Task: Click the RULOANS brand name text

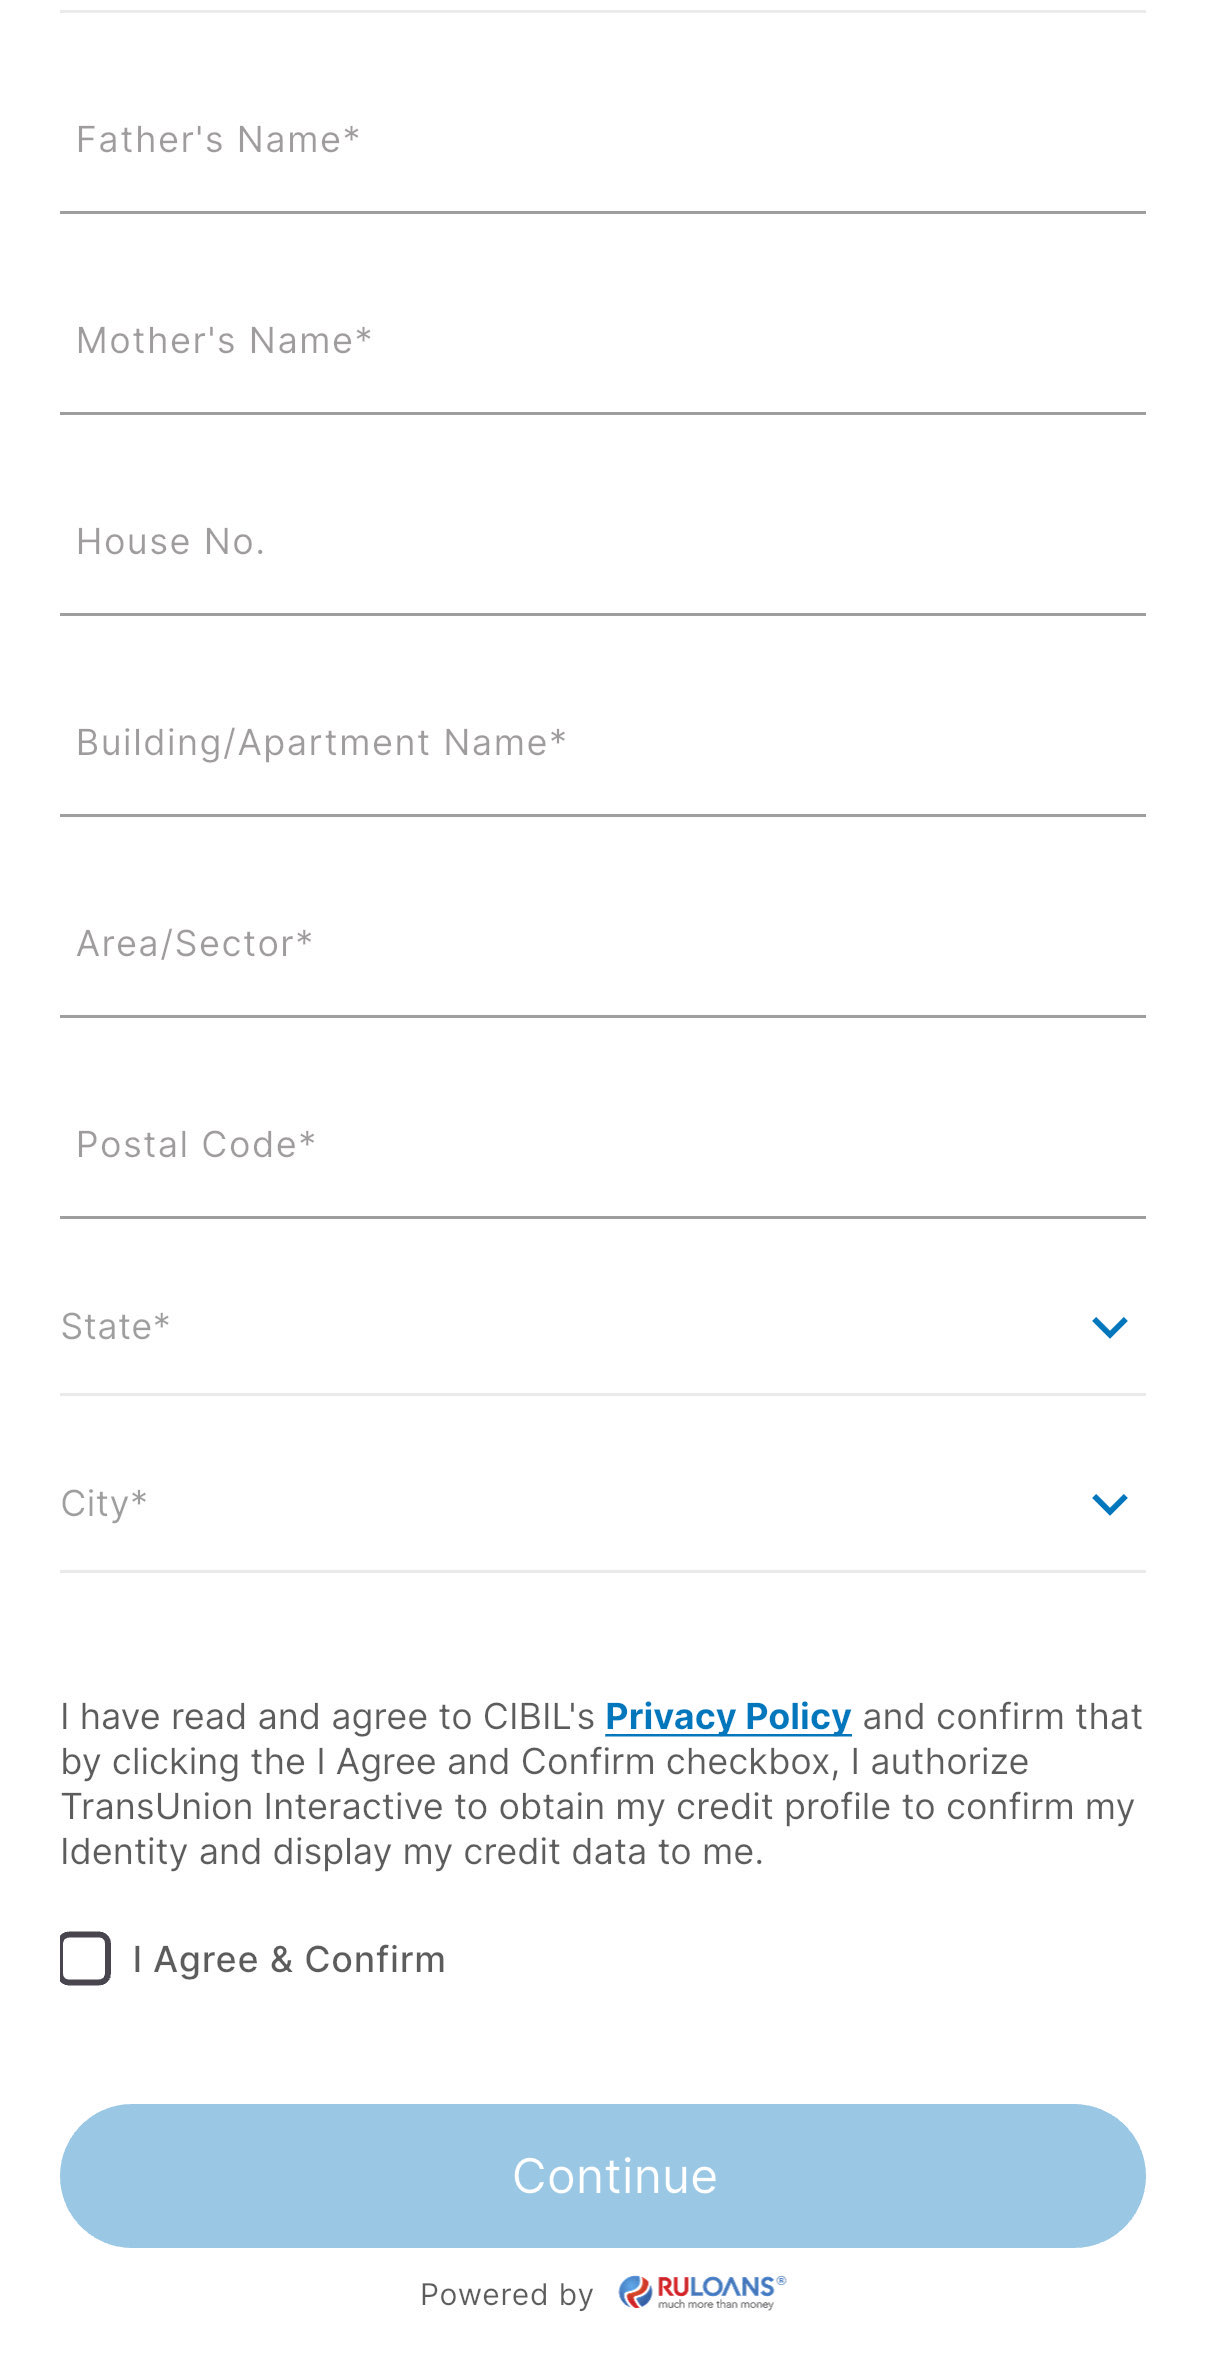Action: click(716, 2287)
